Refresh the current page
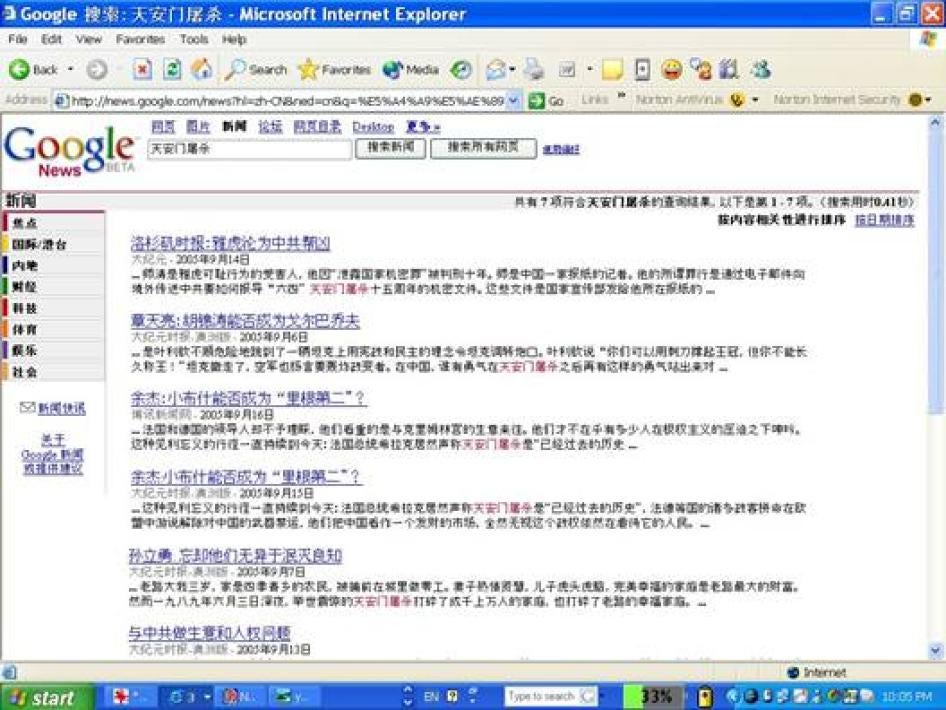The width and height of the screenshot is (946, 710). coord(172,70)
